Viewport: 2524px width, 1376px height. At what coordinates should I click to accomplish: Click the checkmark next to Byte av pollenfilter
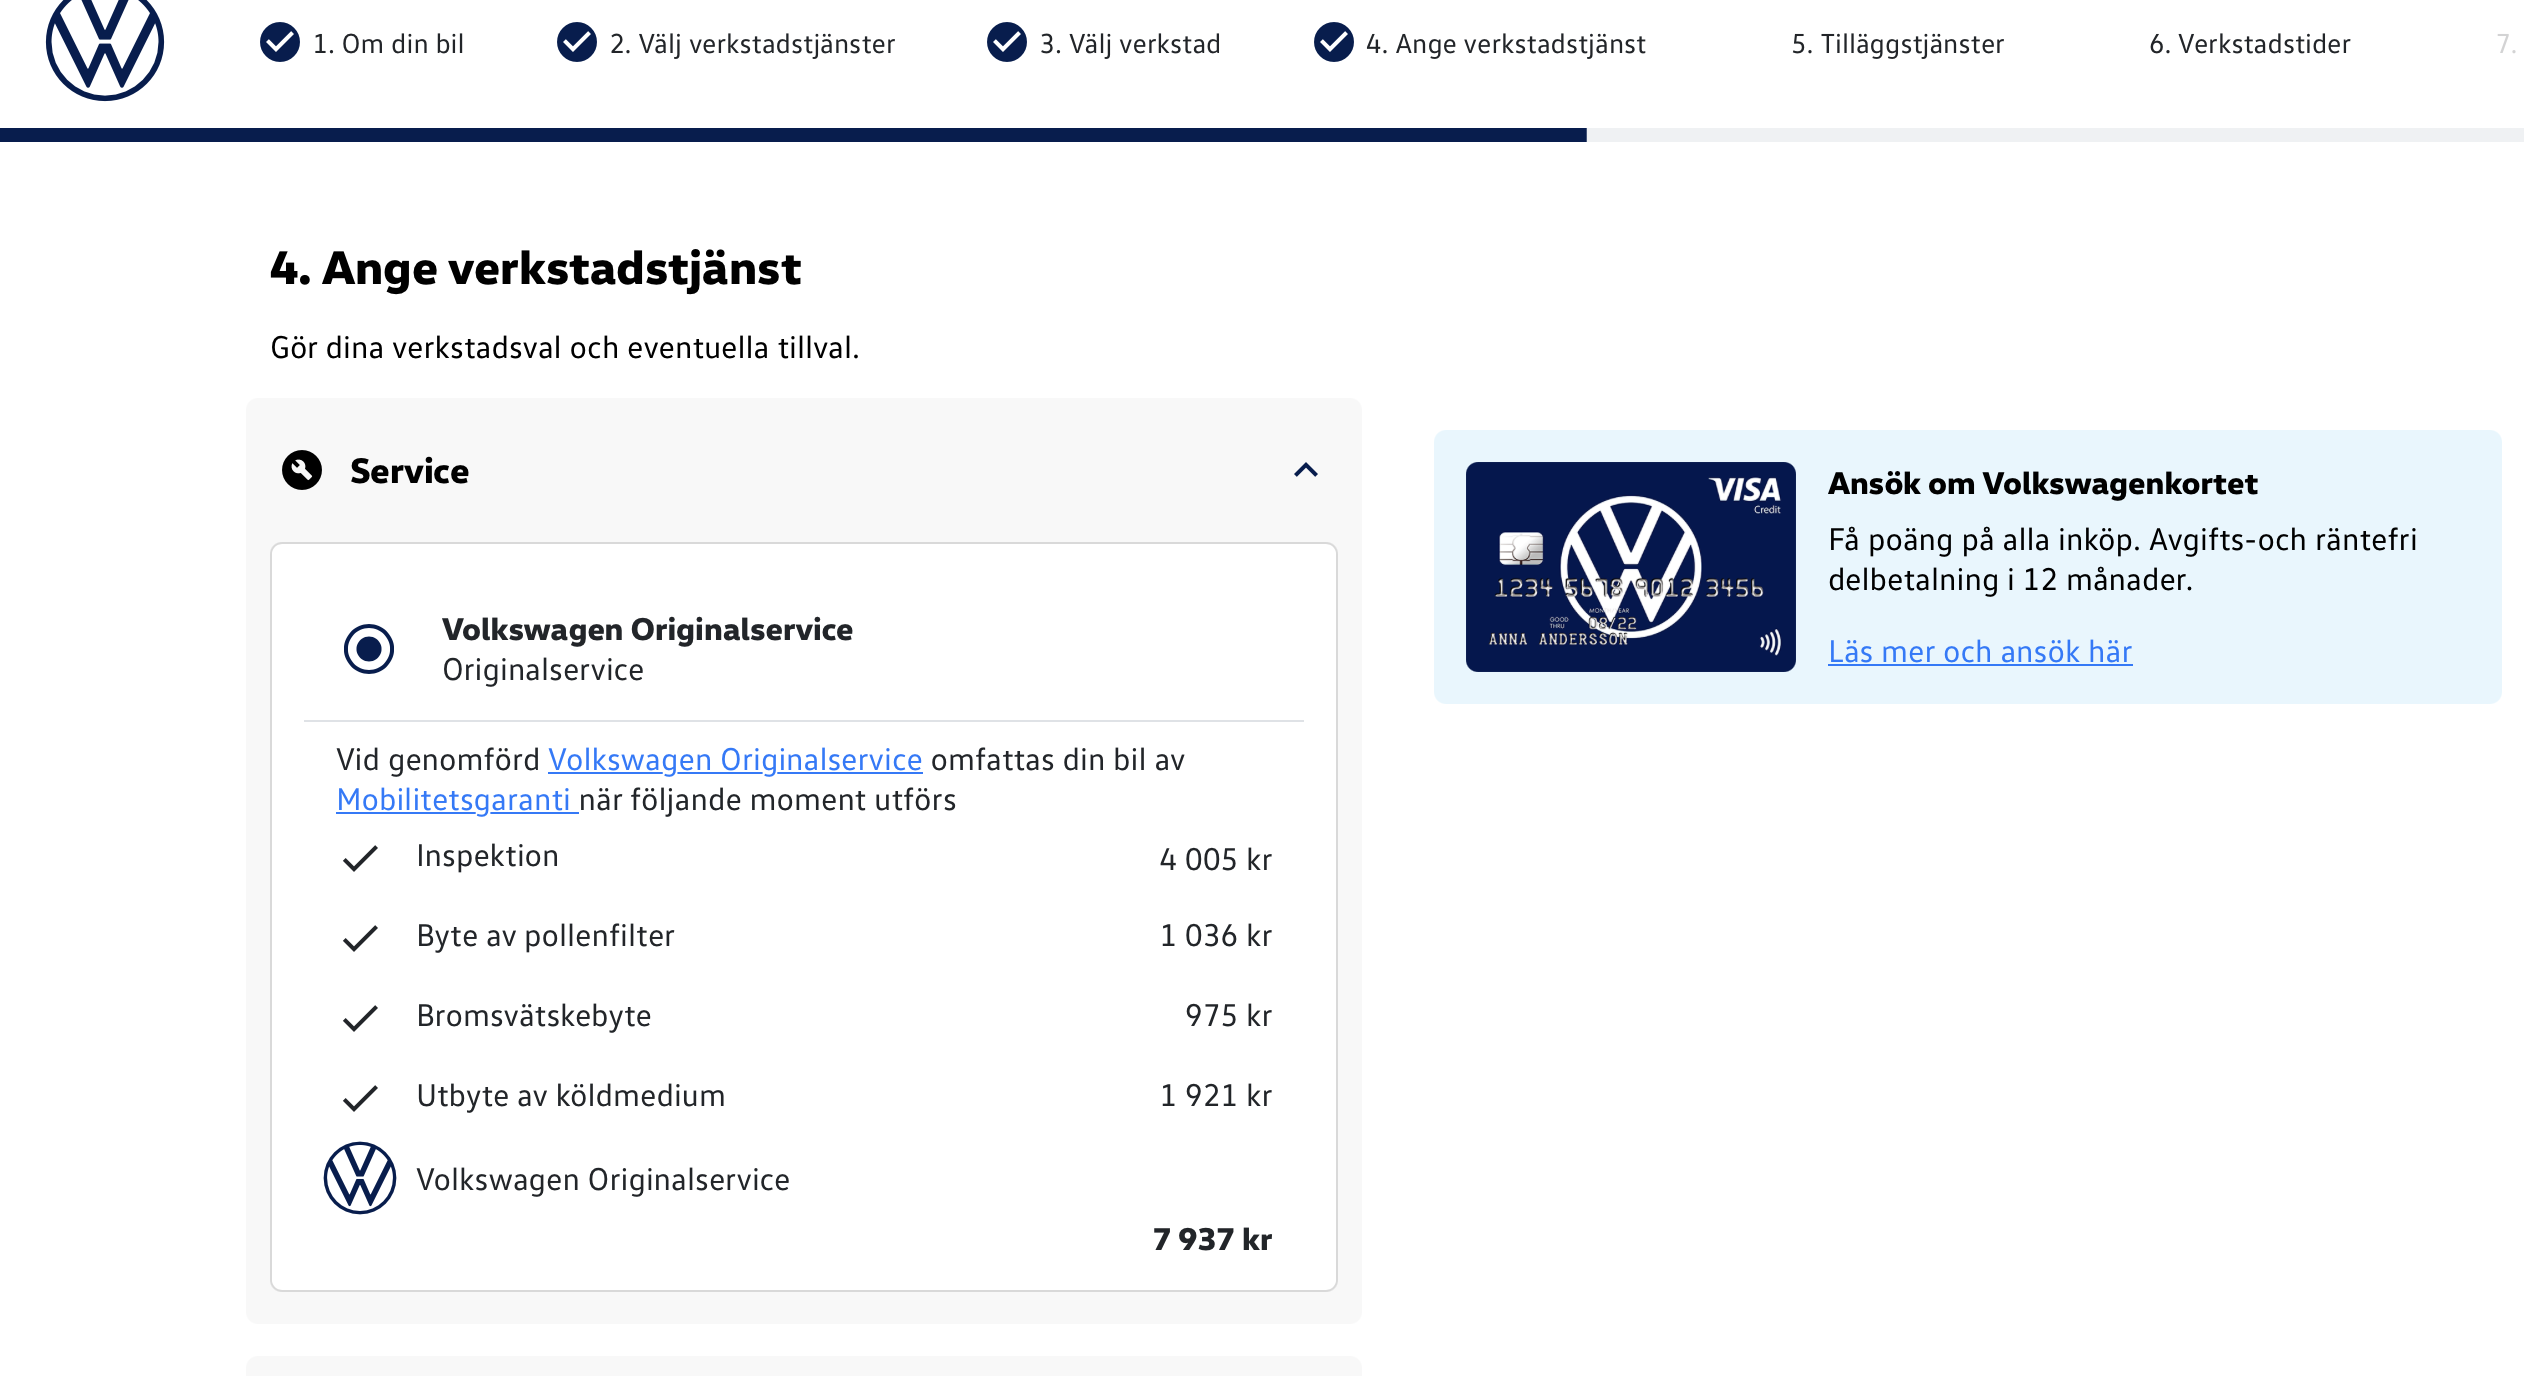coord(360,938)
